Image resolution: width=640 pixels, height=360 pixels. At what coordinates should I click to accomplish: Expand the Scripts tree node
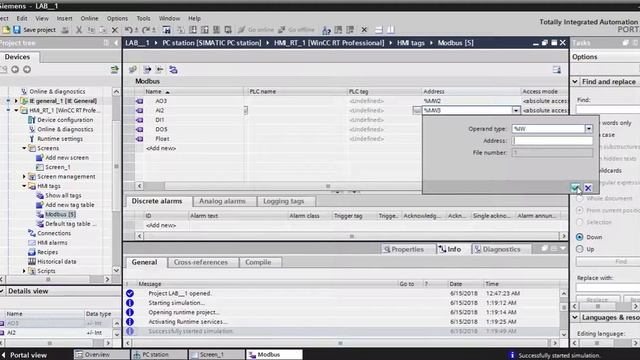pos(24,271)
